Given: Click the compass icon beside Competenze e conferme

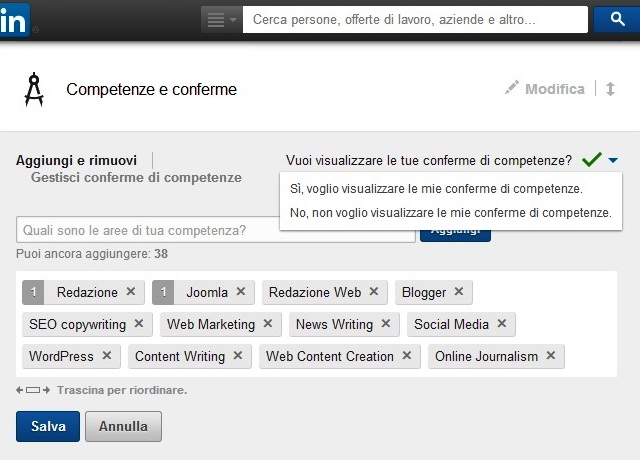Looking at the screenshot, I should click(x=34, y=89).
